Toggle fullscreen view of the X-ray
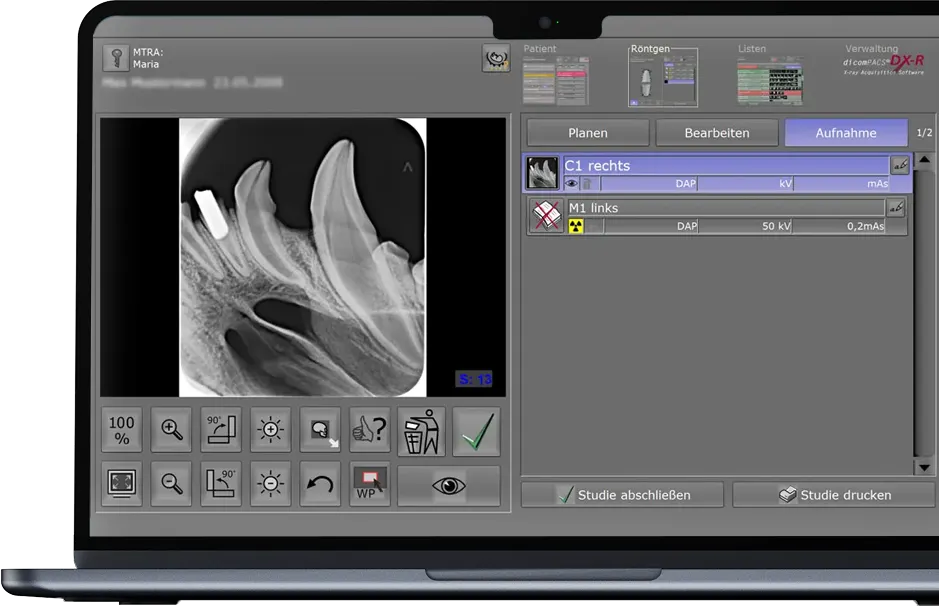Screen dimensions: 939x606 (122, 484)
